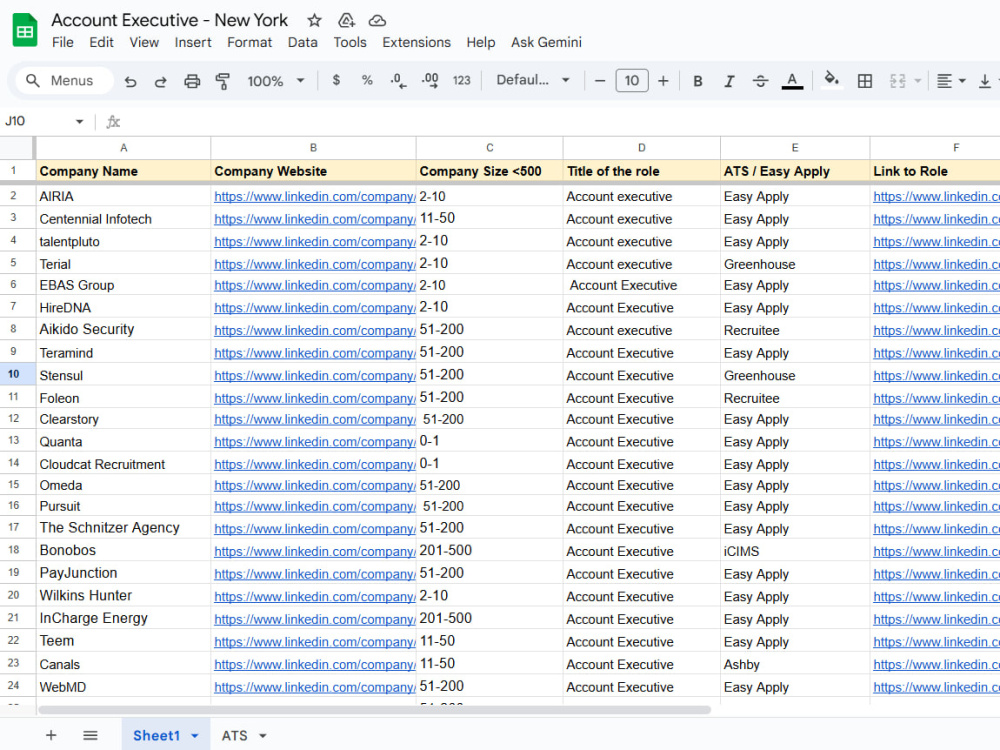This screenshot has height=750, width=1000.
Task: Click the horizontal scrollbar
Action: 374,710
